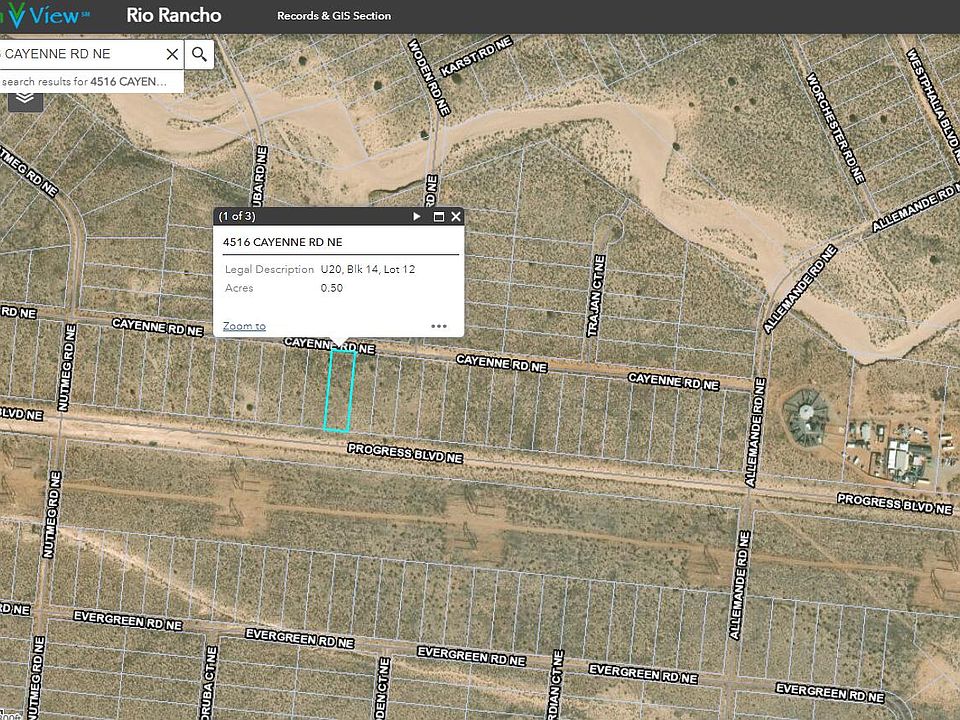Select the cyan highlighted parcel
960x720 pixels.
pos(339,391)
